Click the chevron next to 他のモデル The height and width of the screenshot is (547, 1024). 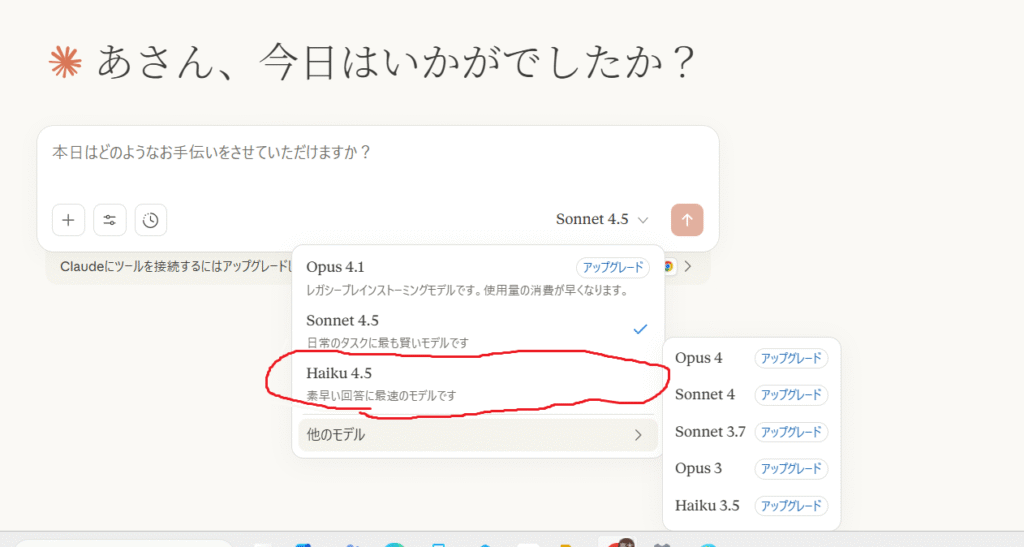pyautogui.click(x=638, y=435)
